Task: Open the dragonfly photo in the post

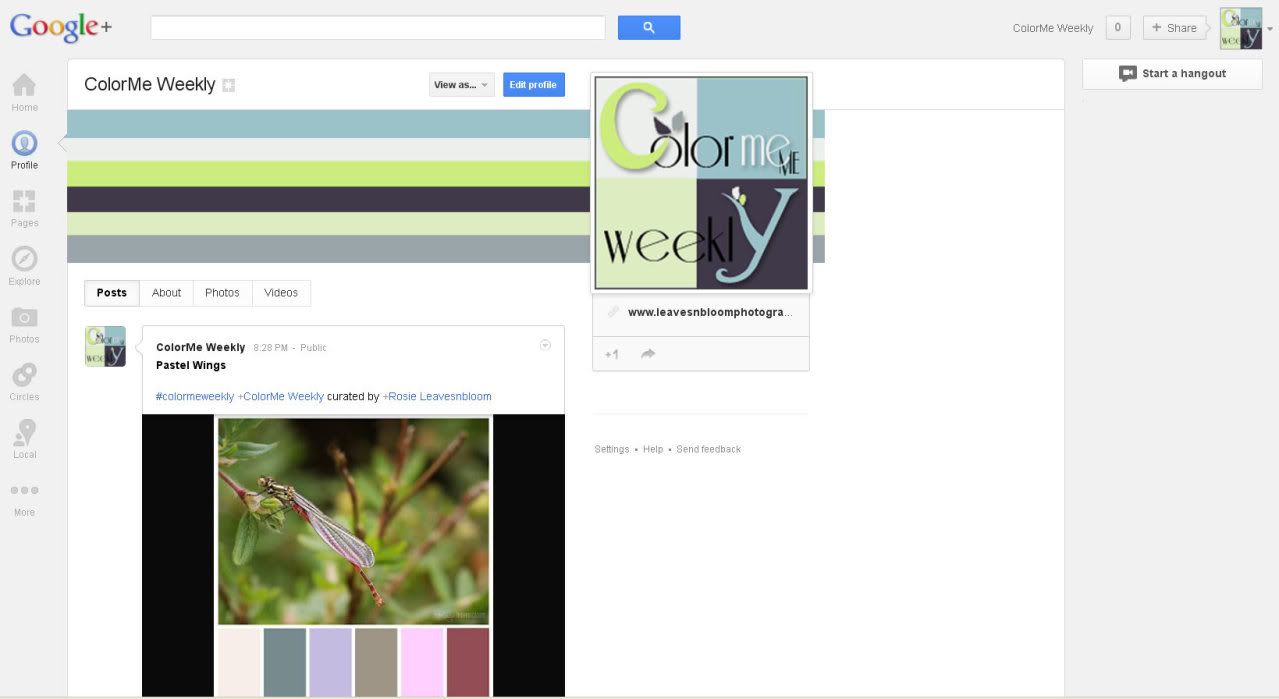Action: coord(354,521)
